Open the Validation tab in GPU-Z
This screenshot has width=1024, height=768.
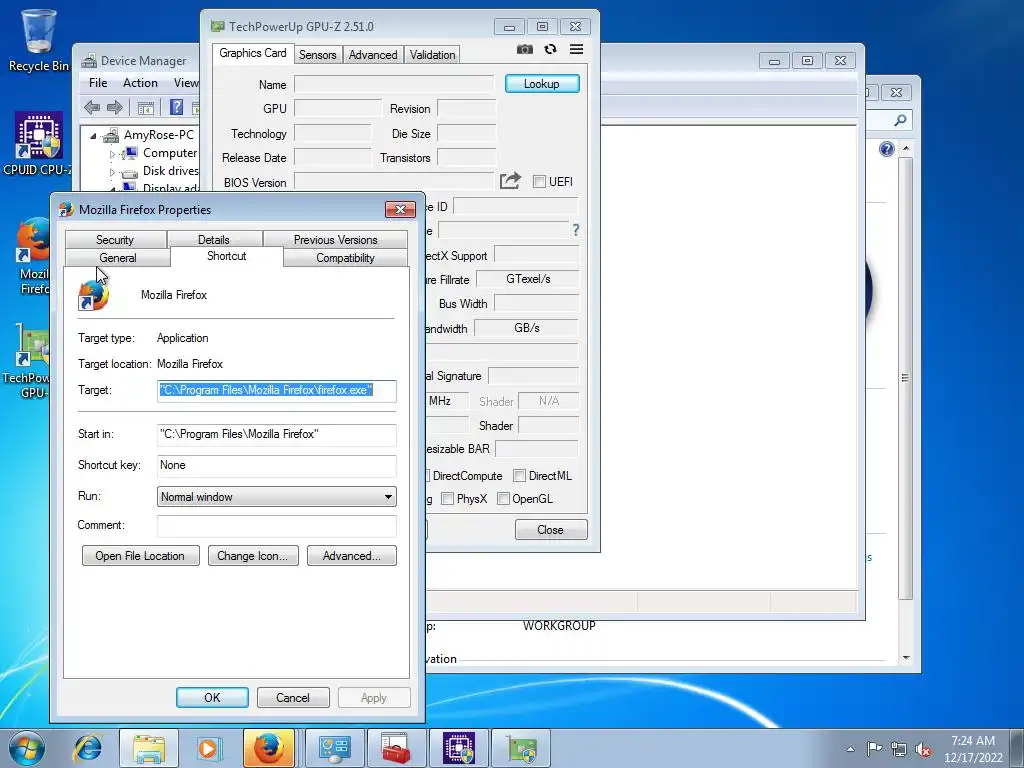pos(432,55)
